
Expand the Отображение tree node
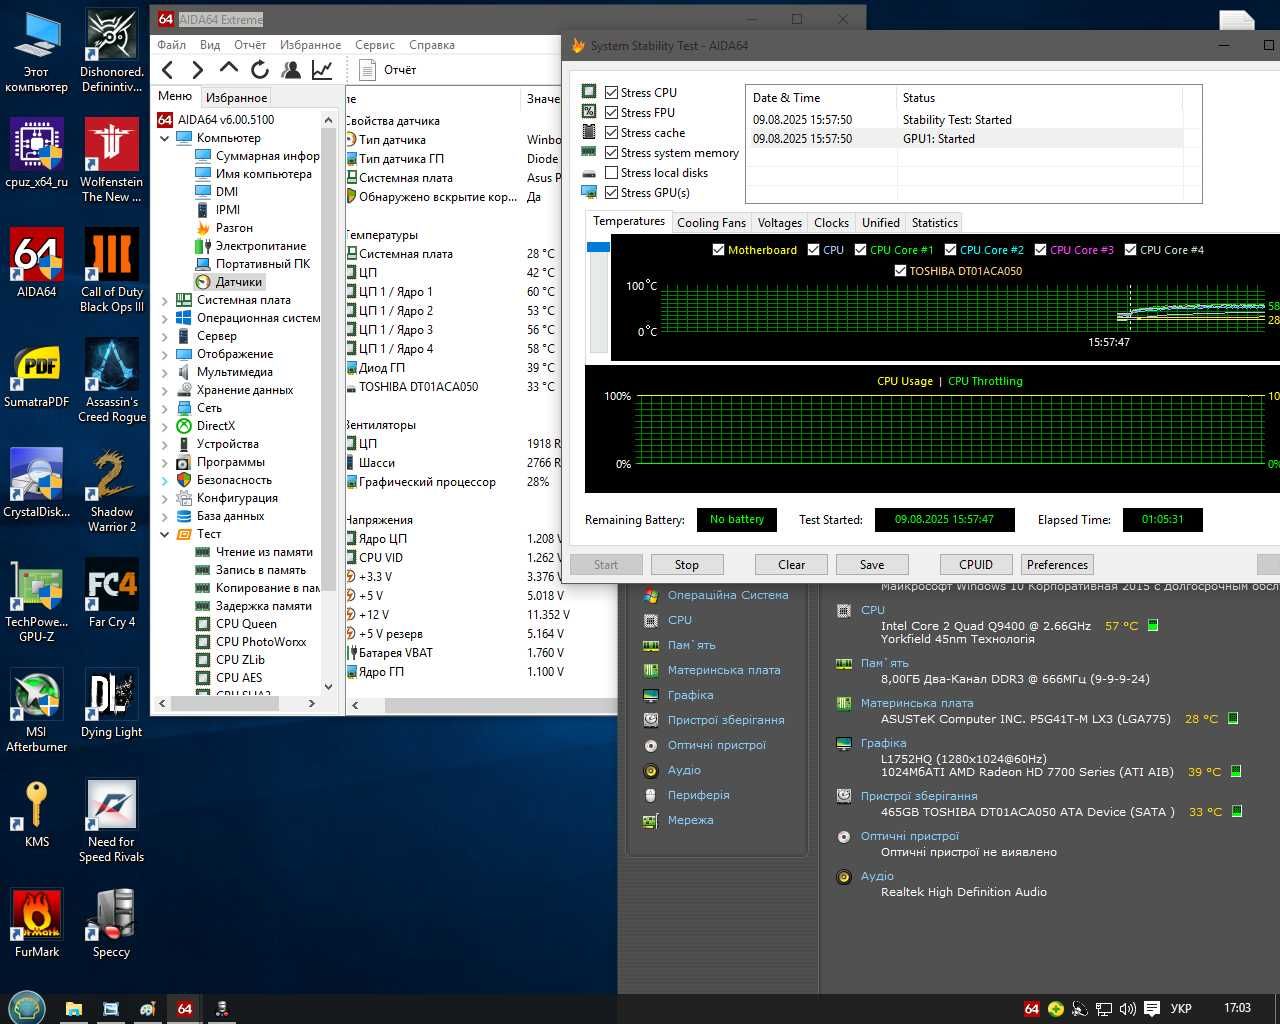click(x=165, y=354)
